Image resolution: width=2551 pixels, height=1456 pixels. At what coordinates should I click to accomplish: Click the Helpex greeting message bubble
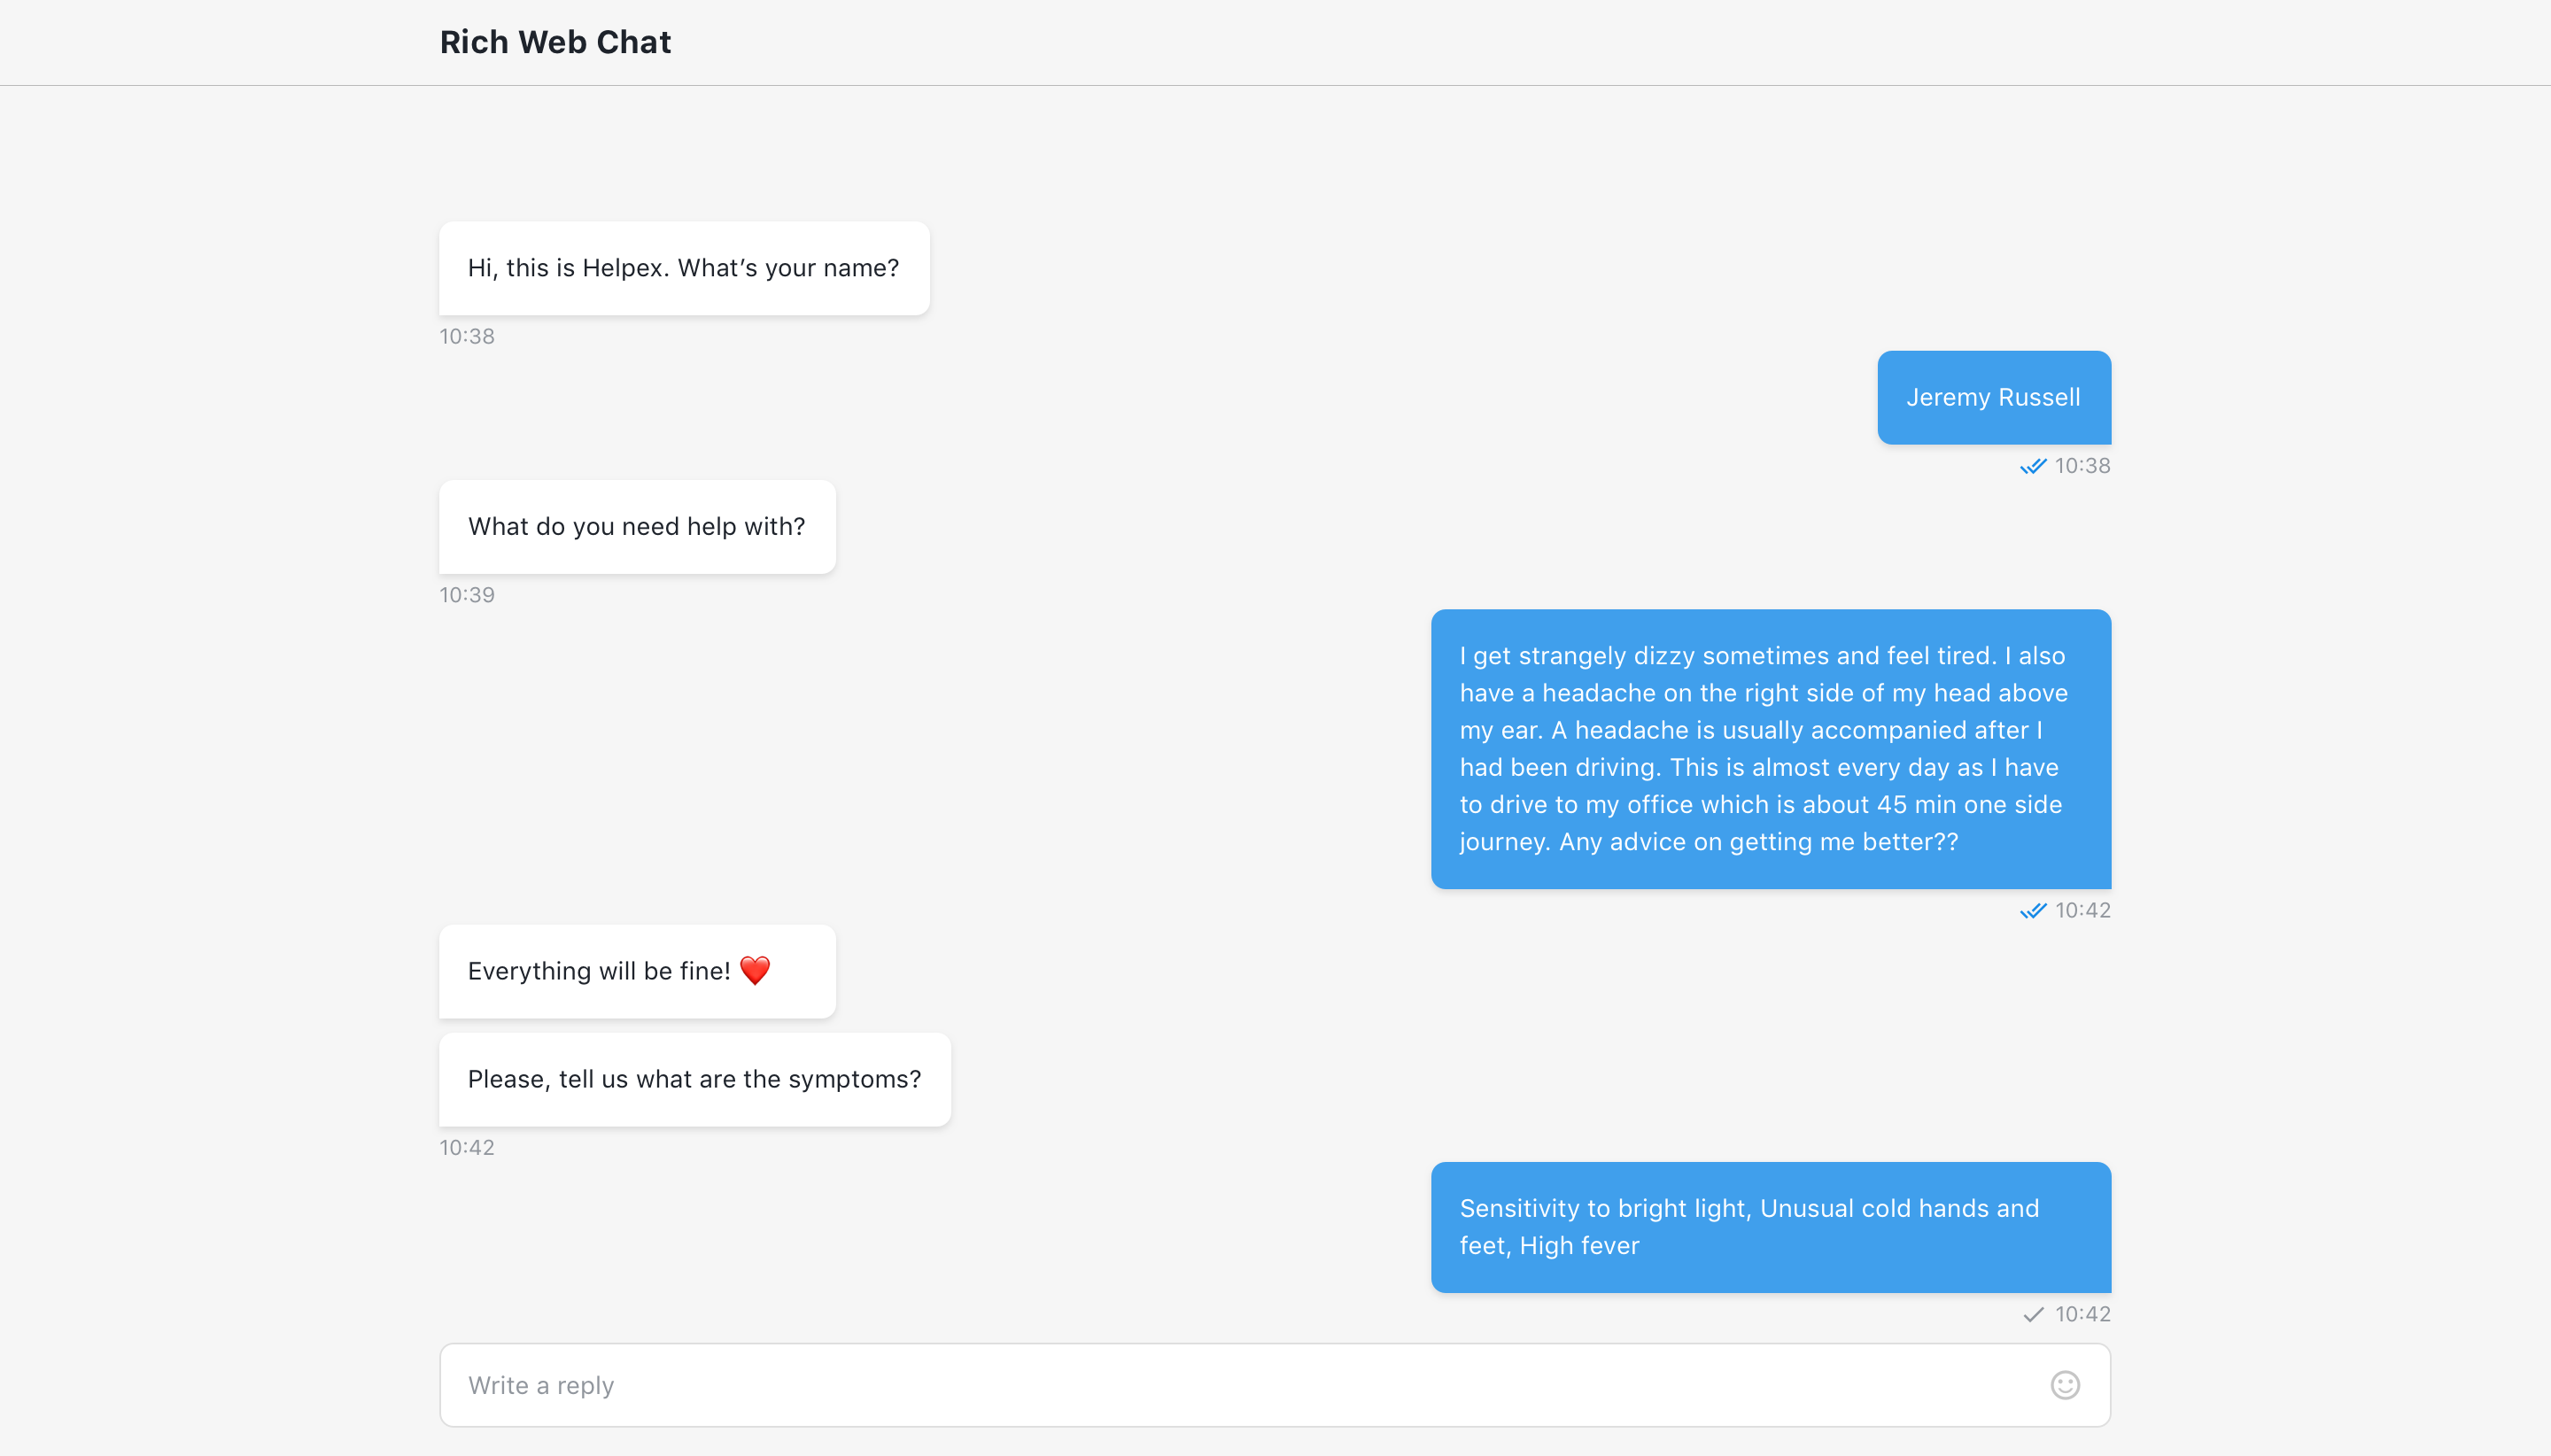[684, 268]
